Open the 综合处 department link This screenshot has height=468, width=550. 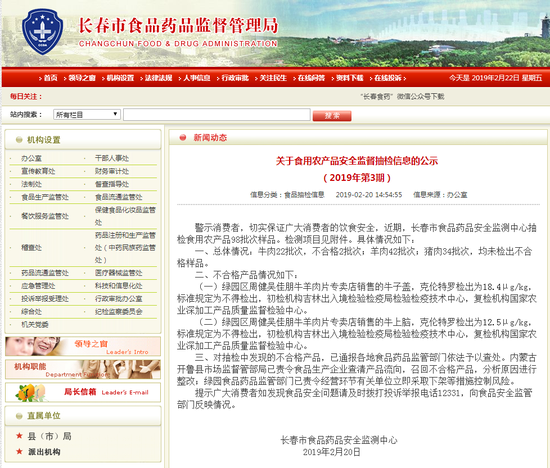(32, 312)
